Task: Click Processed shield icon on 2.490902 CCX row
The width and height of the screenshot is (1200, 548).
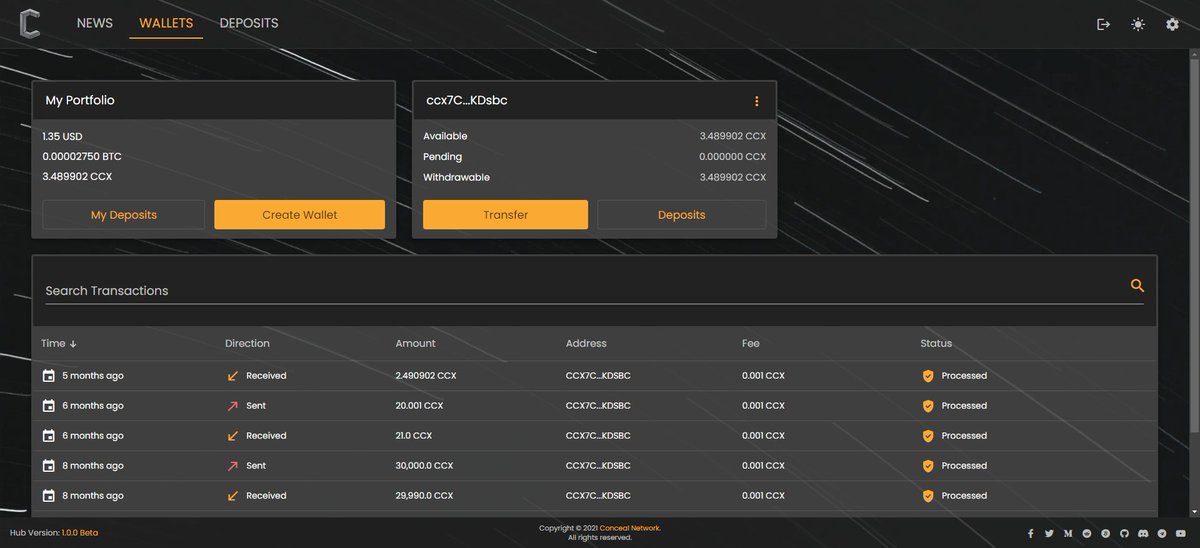Action: click(x=928, y=376)
